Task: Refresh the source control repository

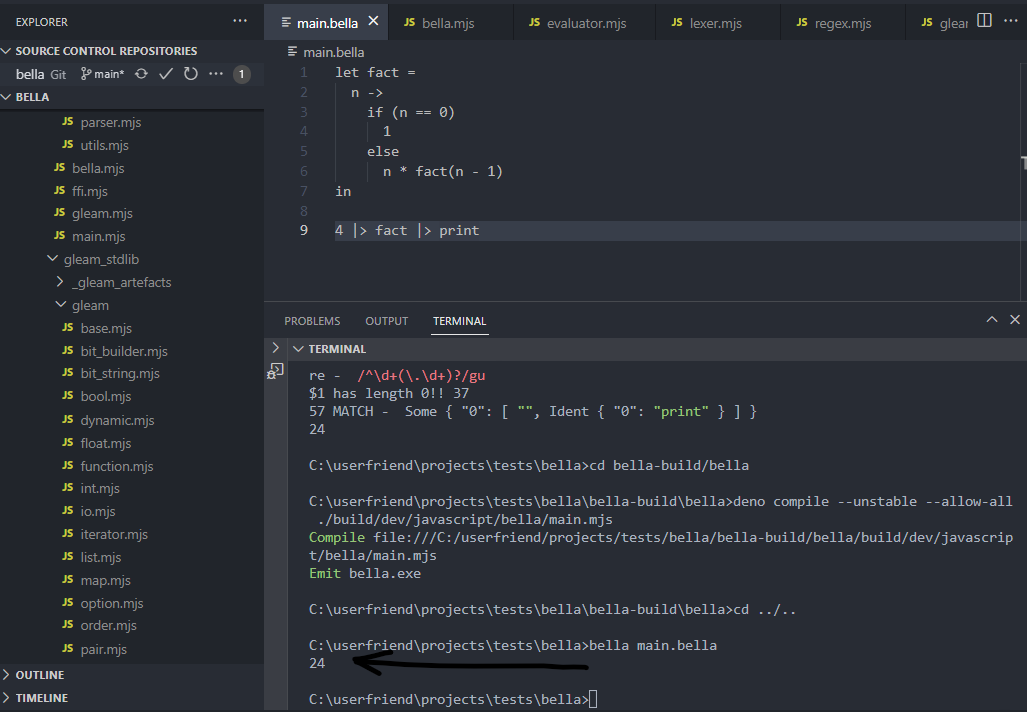Action: [191, 74]
